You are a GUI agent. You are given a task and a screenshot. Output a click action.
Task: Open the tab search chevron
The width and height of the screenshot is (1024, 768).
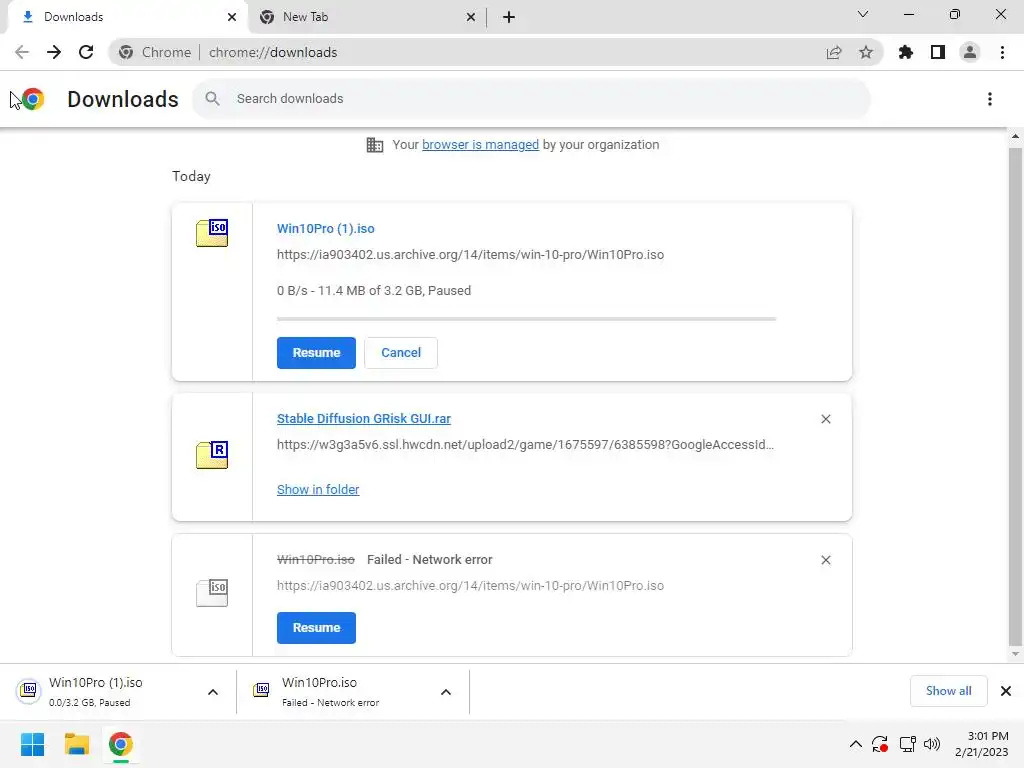click(863, 14)
